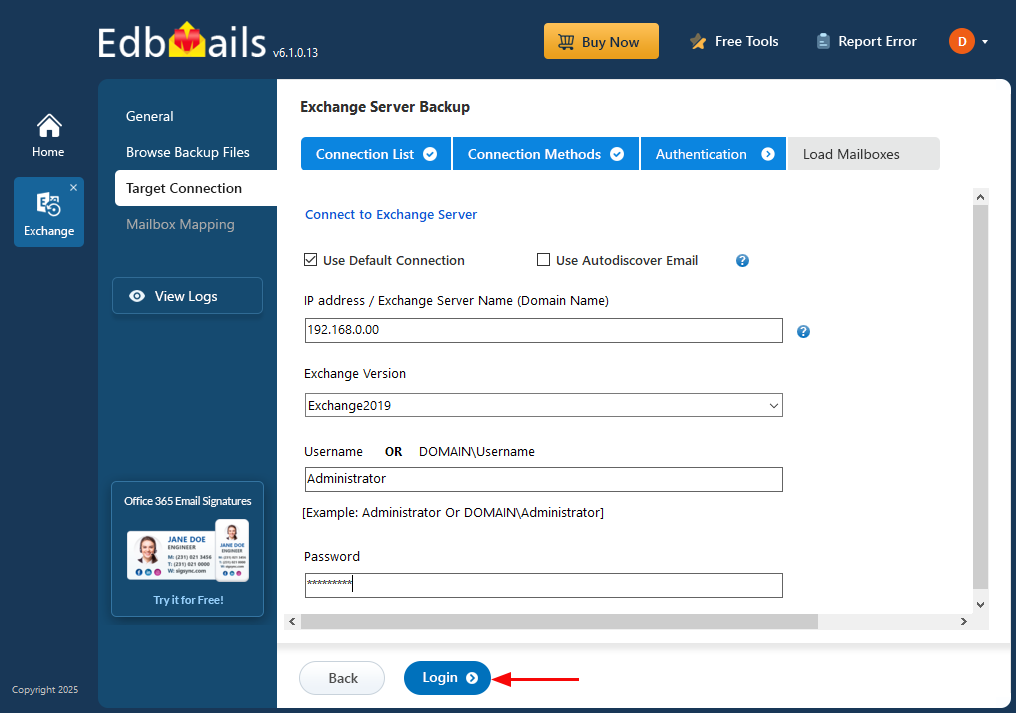Image resolution: width=1016 pixels, height=713 pixels.
Task: Click the version text v6.1.0.13
Action: (295, 53)
